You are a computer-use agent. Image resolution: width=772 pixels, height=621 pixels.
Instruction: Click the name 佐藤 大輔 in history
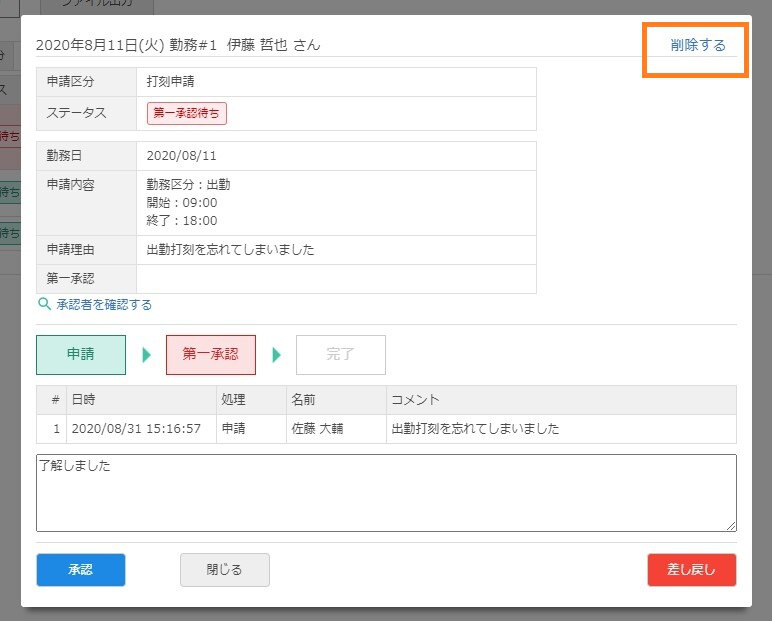[x=317, y=428]
